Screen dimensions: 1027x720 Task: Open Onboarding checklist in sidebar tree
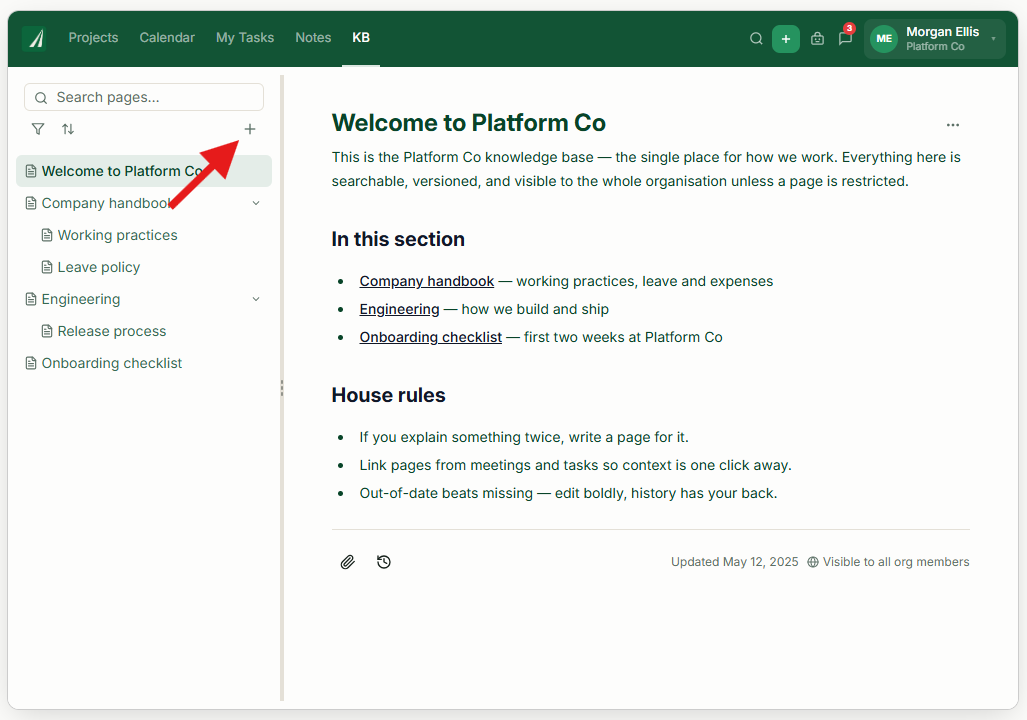pos(143,364)
